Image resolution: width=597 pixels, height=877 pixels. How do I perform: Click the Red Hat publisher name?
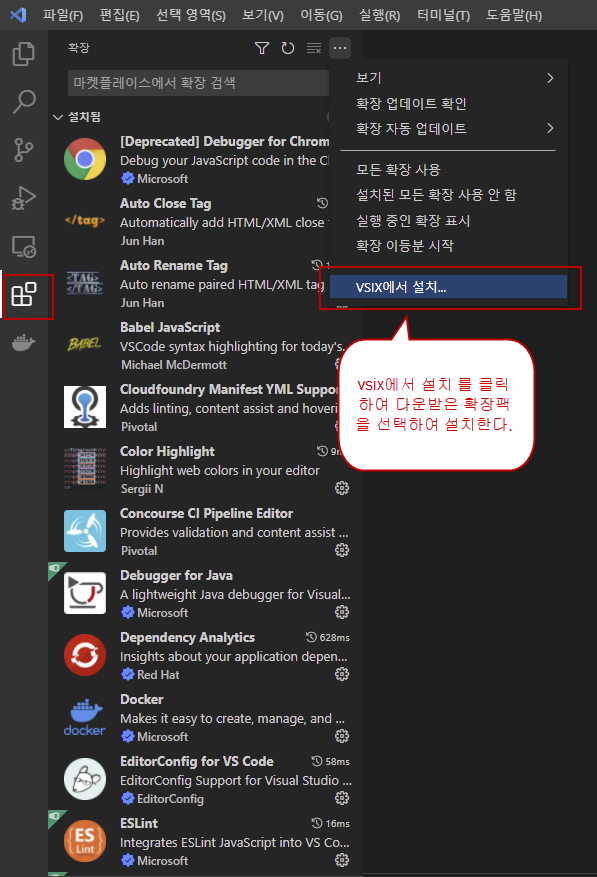tap(158, 675)
